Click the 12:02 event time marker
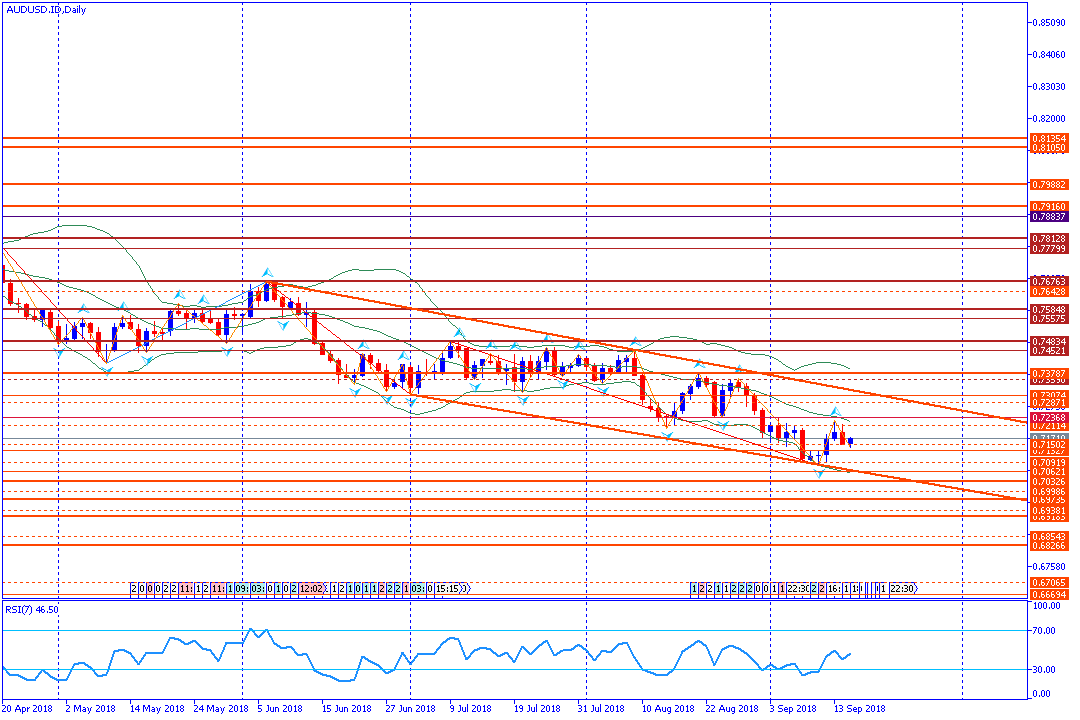Image resolution: width=1080 pixels, height=720 pixels. pos(311,588)
